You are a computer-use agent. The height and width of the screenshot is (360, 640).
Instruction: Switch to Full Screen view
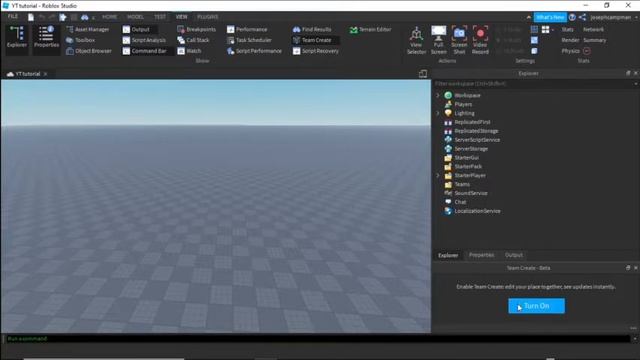coord(439,40)
